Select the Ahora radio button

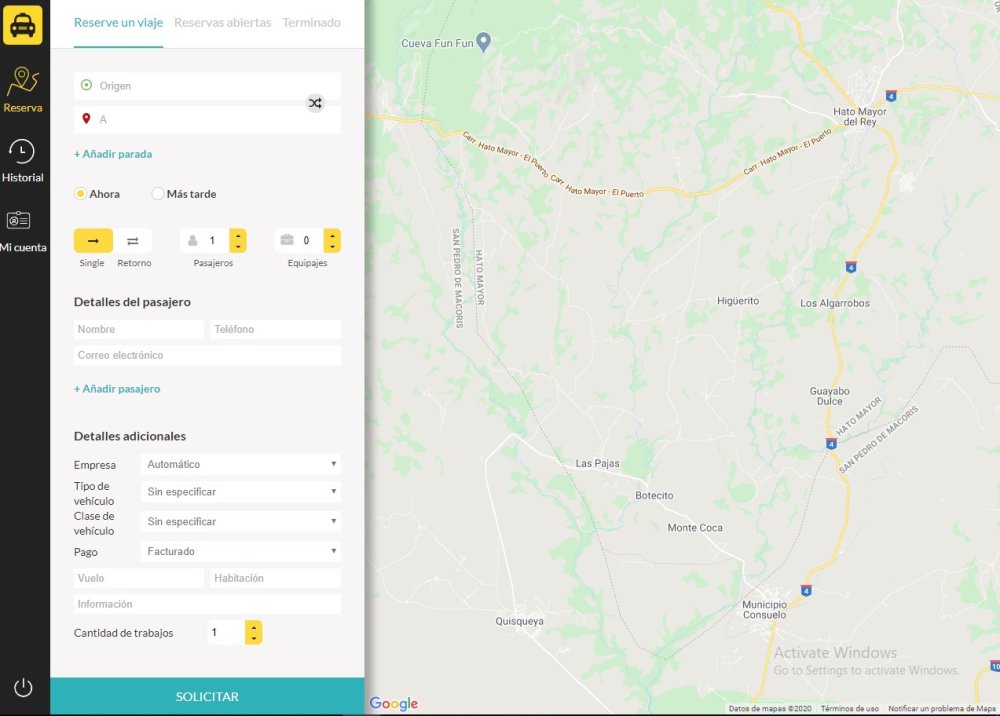click(x=80, y=194)
